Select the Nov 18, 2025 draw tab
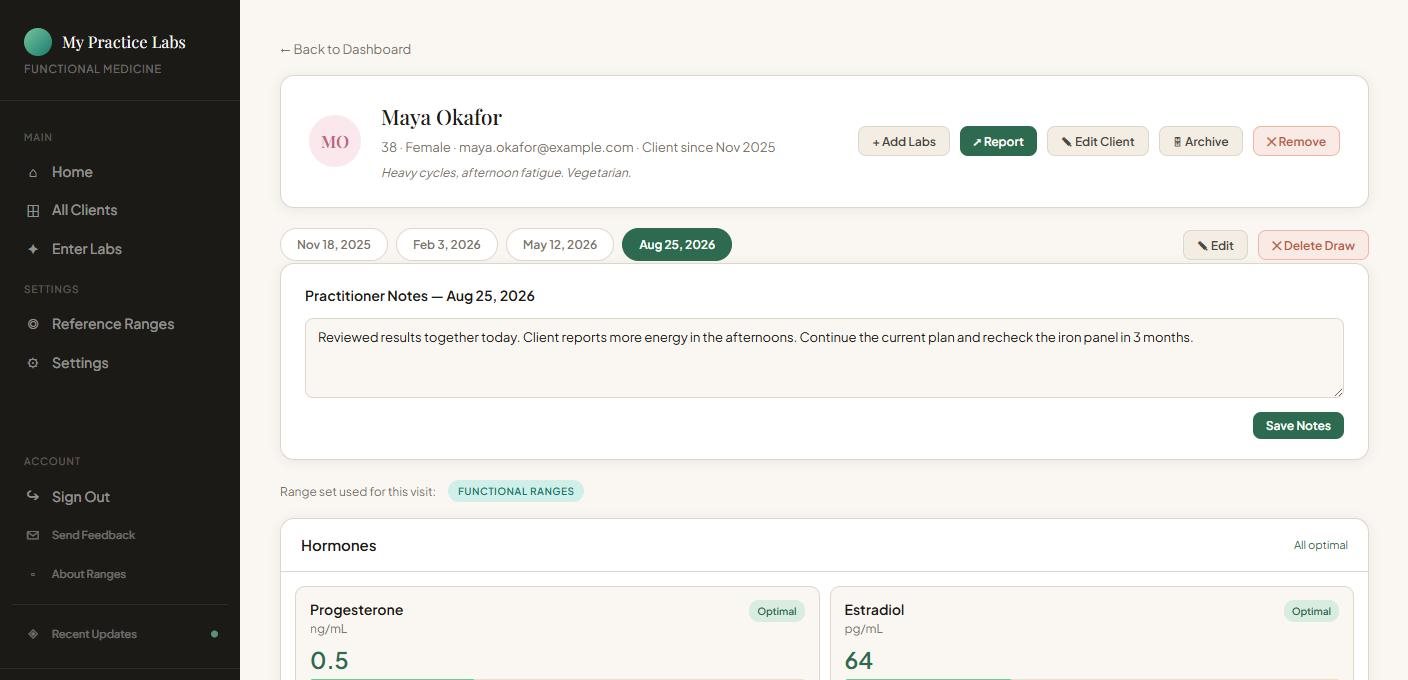1408x680 pixels. [334, 244]
